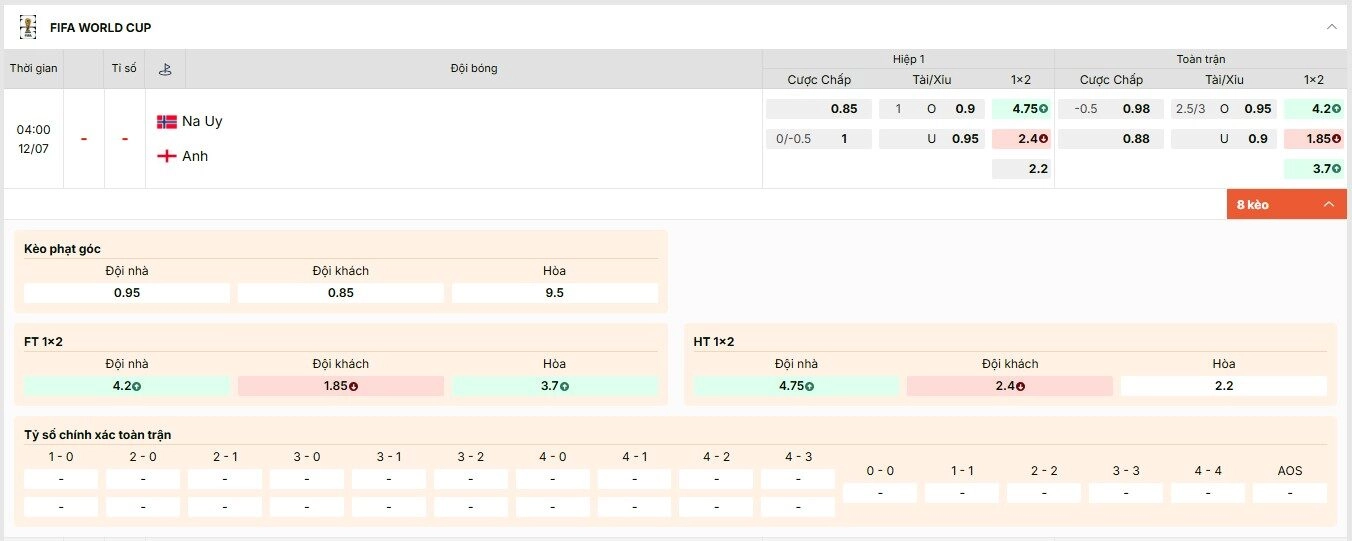Click the FIFA WORLD CUP league title
Viewport: 1352px width, 541px height.
pos(101,27)
